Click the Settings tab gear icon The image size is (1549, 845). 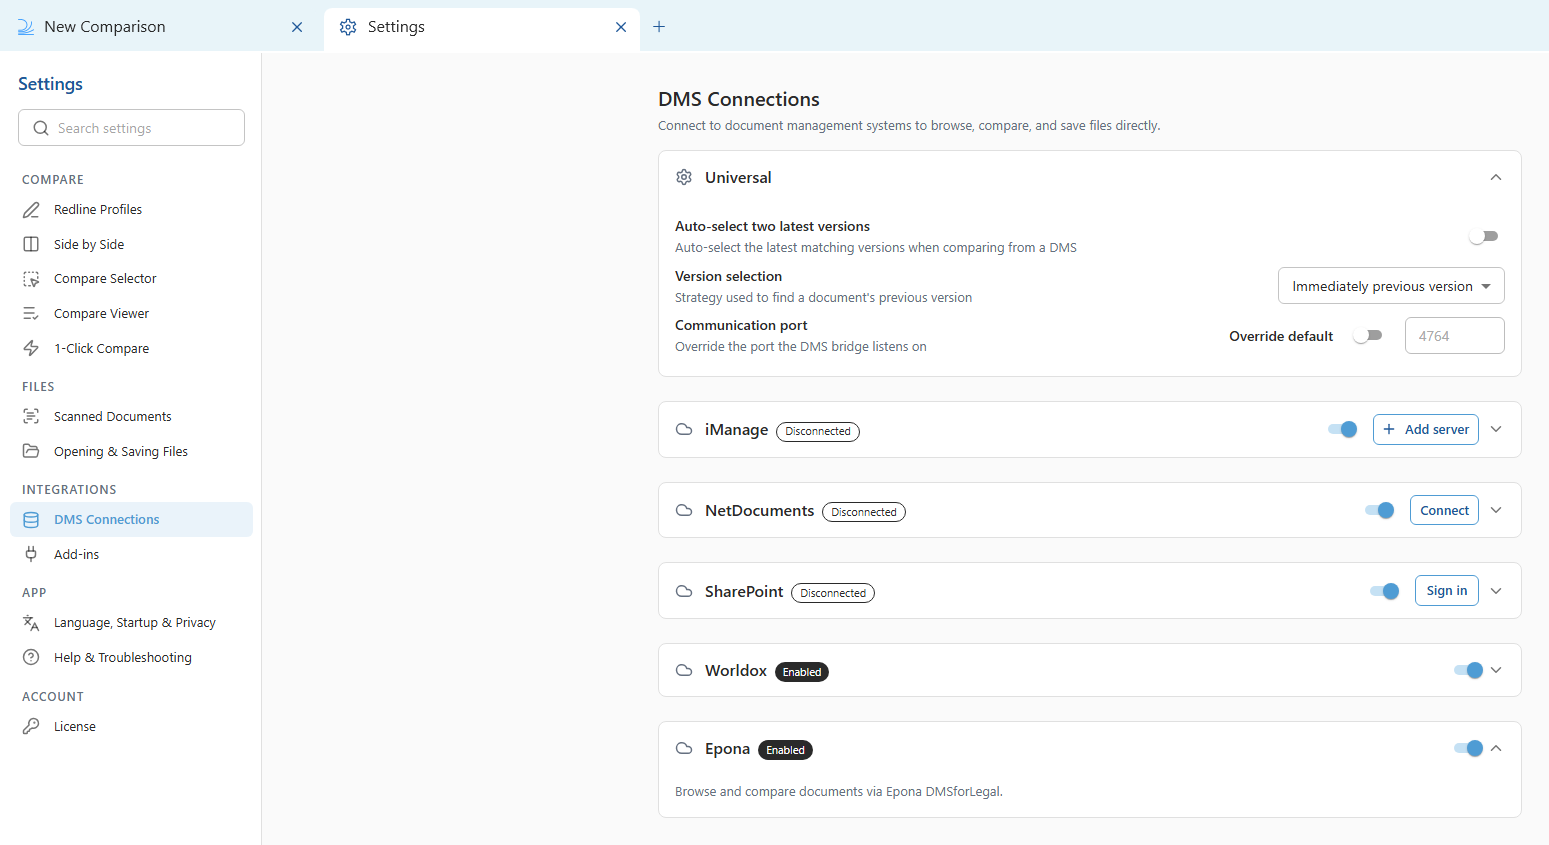coord(348,27)
